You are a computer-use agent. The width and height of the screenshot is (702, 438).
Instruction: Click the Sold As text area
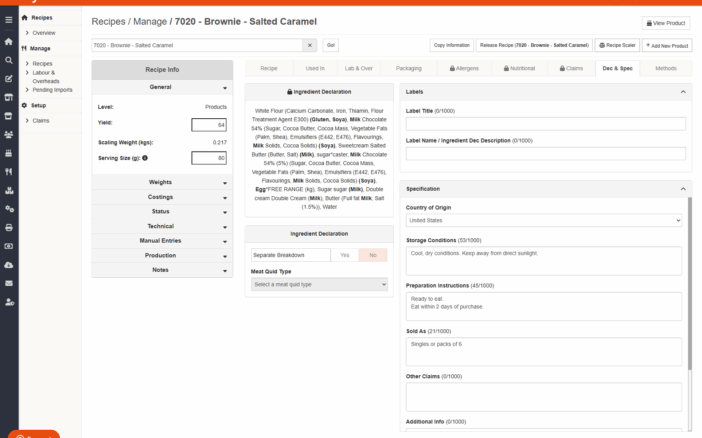[544, 352]
